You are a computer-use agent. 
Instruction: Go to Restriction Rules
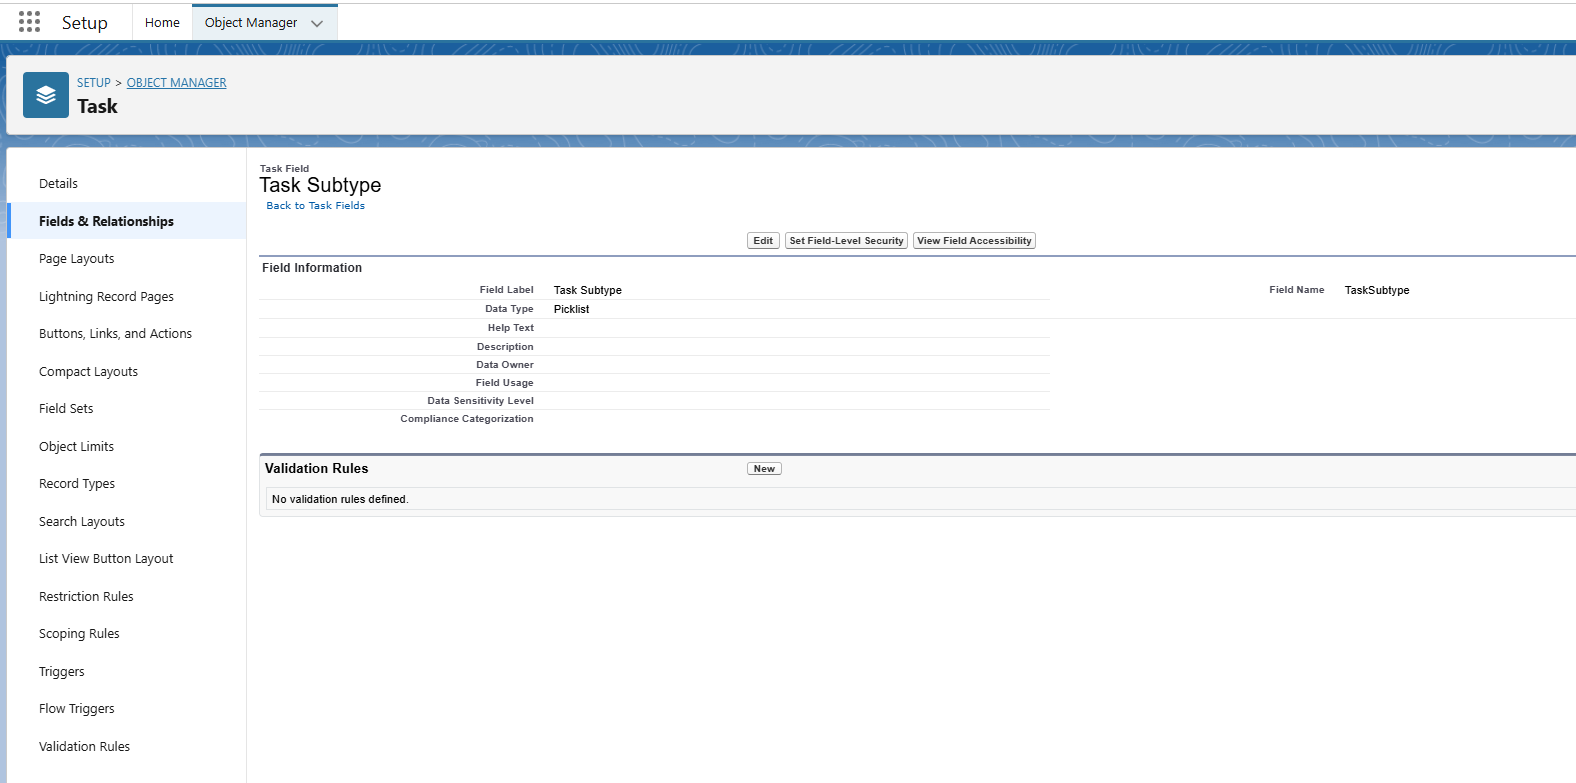[x=86, y=597]
